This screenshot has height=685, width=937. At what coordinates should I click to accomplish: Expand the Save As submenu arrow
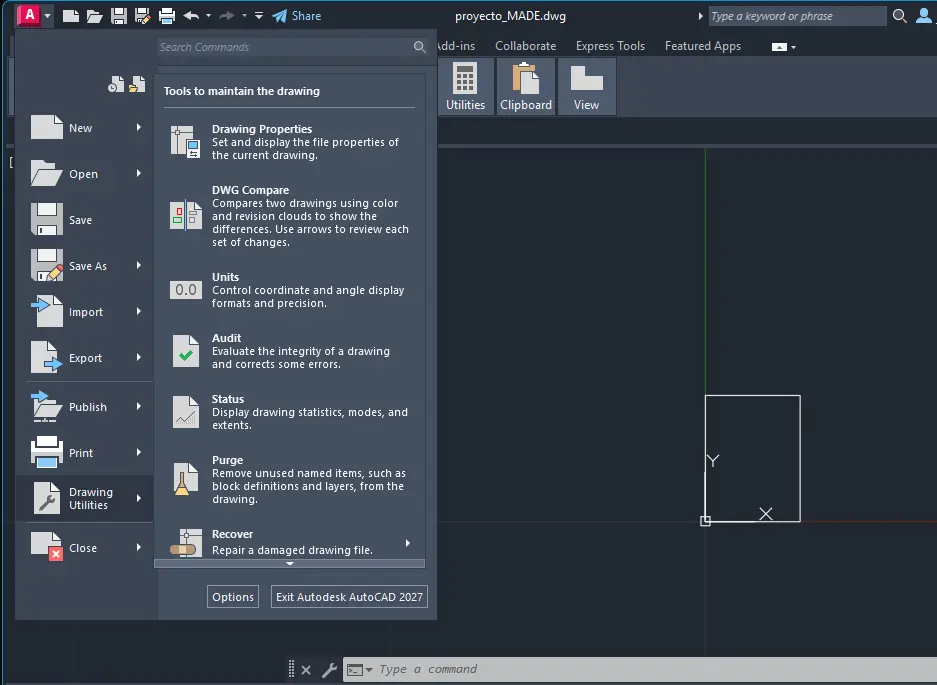coord(139,265)
